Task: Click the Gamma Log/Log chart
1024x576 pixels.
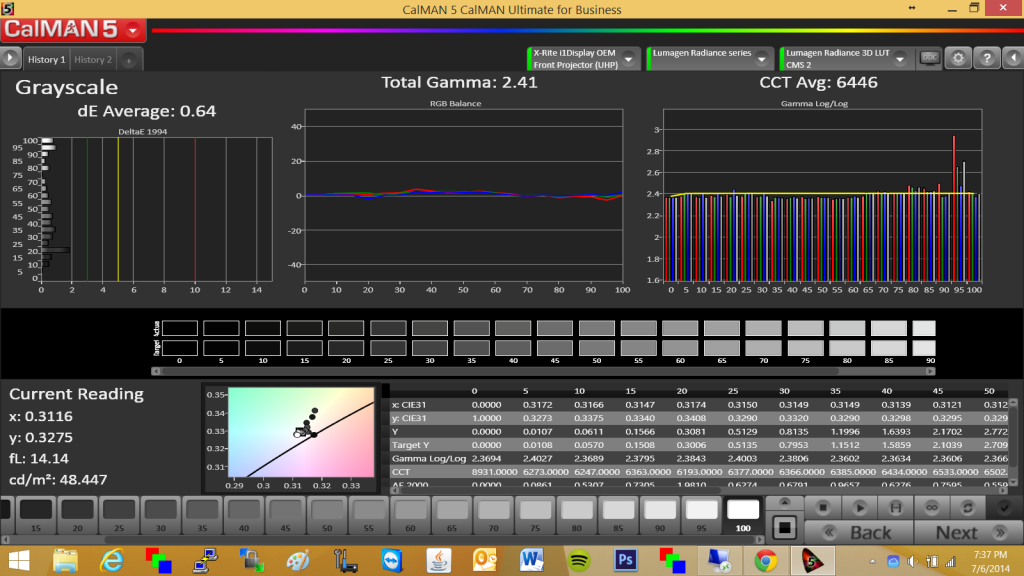Action: (x=822, y=195)
